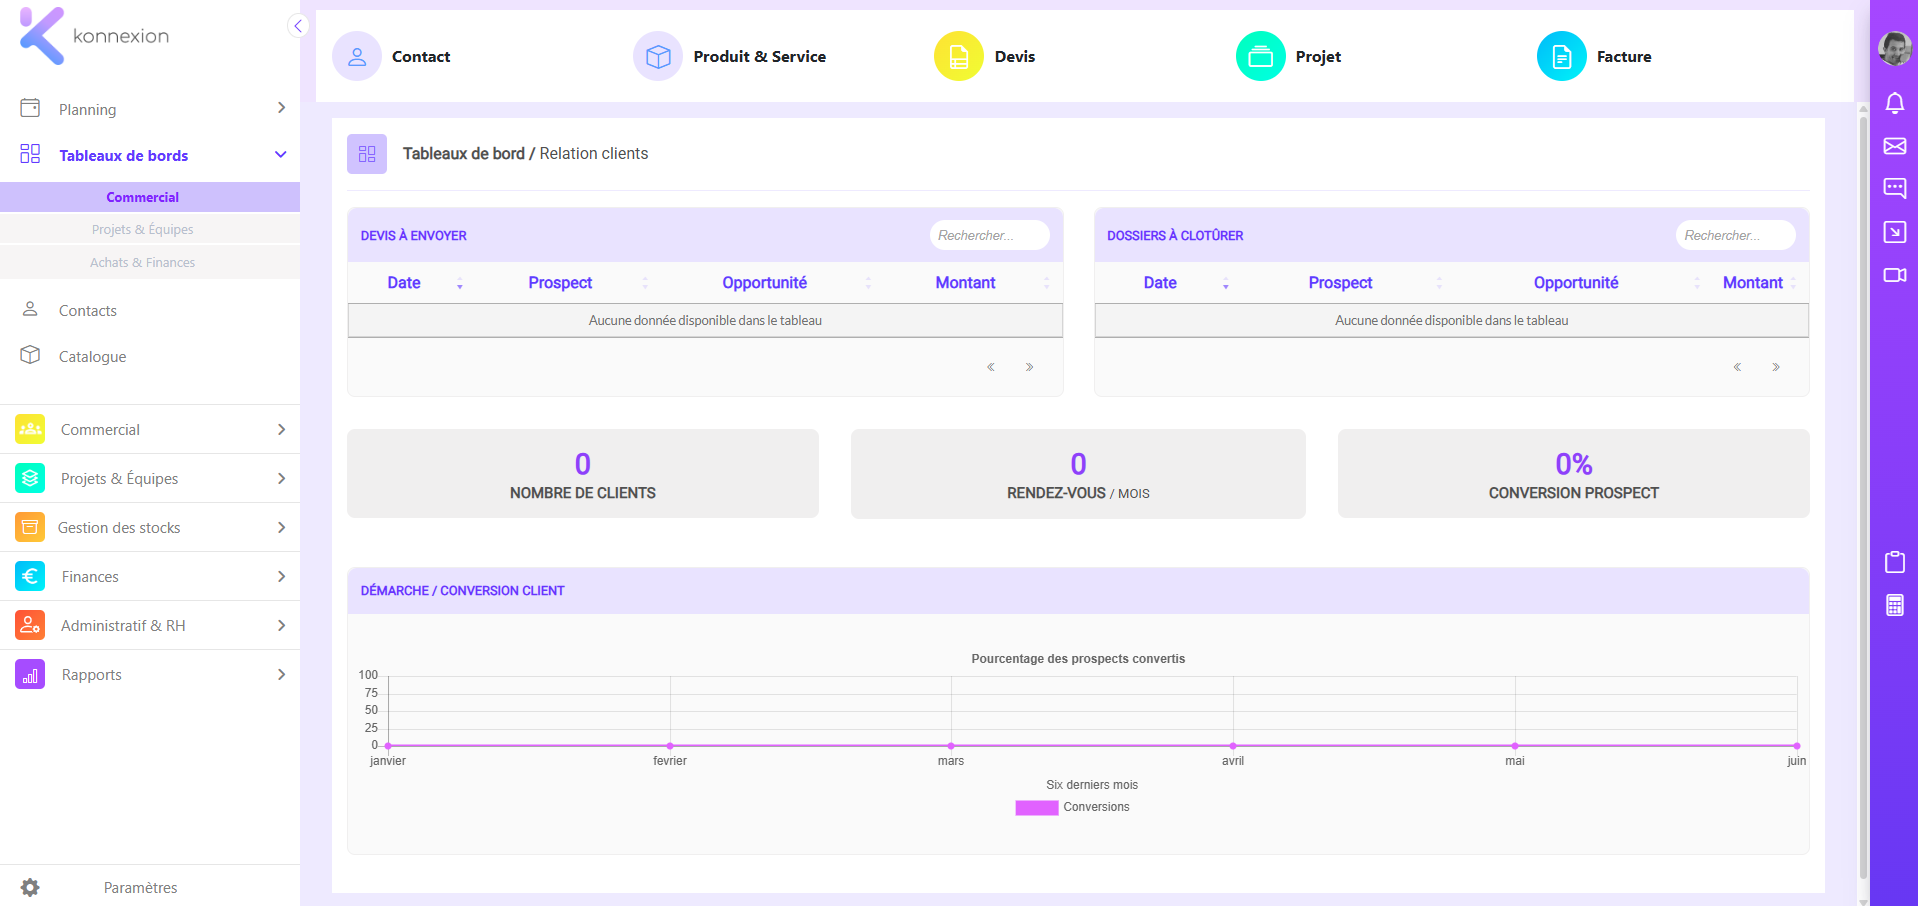
Task: Expand the Planning menu
Action: point(150,109)
